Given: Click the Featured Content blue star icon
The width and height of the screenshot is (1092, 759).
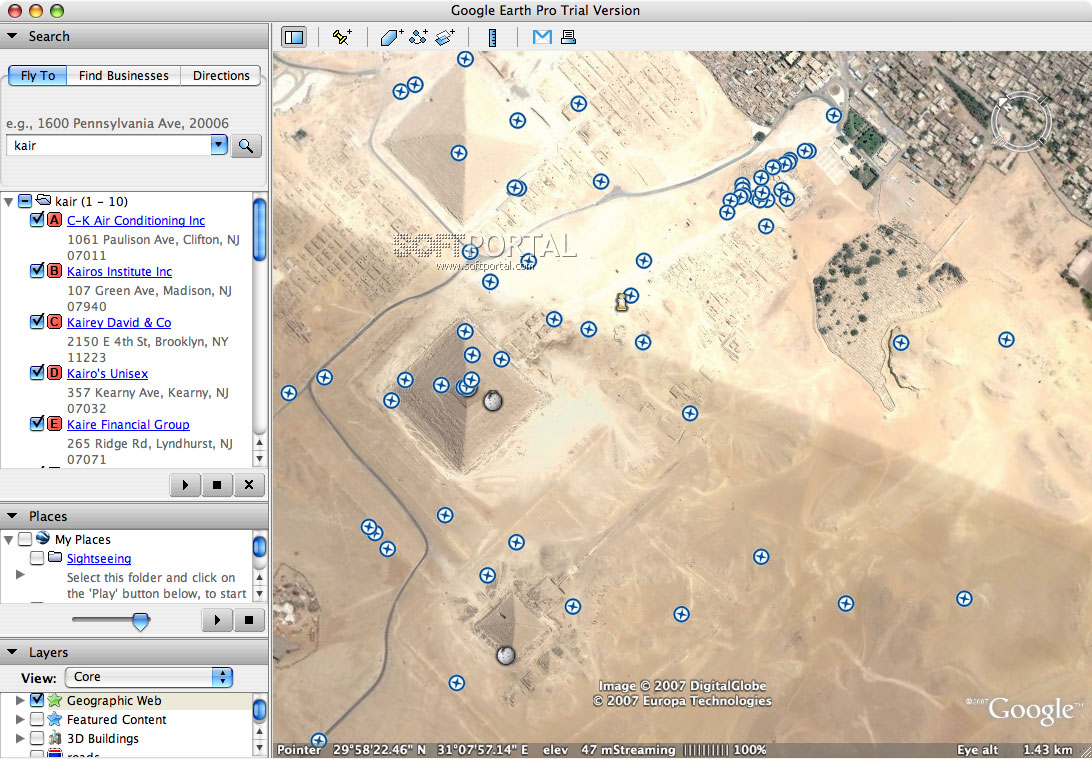Looking at the screenshot, I should pyautogui.click(x=54, y=719).
